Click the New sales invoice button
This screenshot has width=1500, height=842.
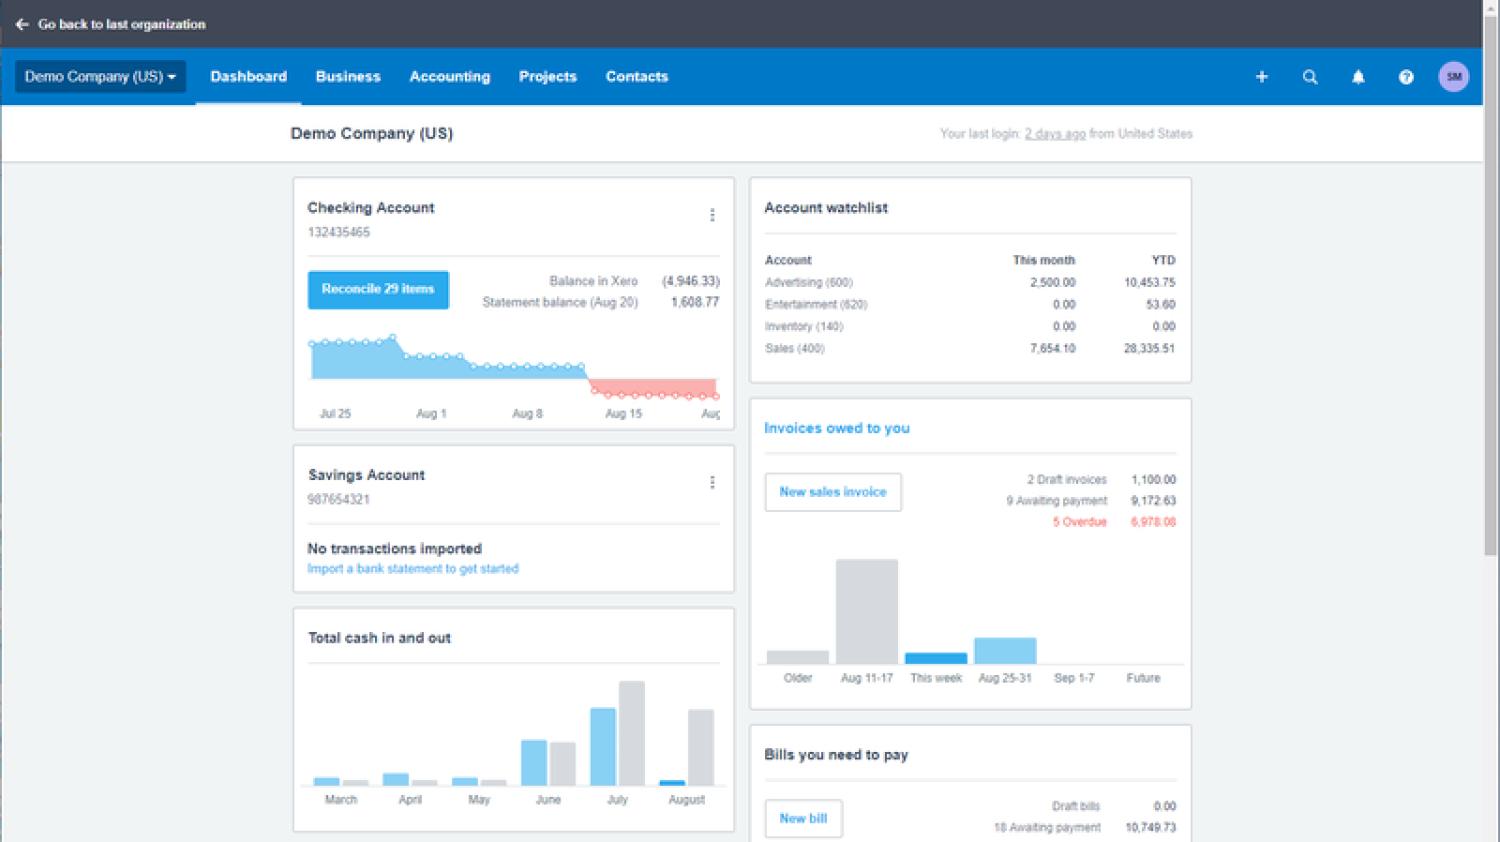[x=833, y=492]
